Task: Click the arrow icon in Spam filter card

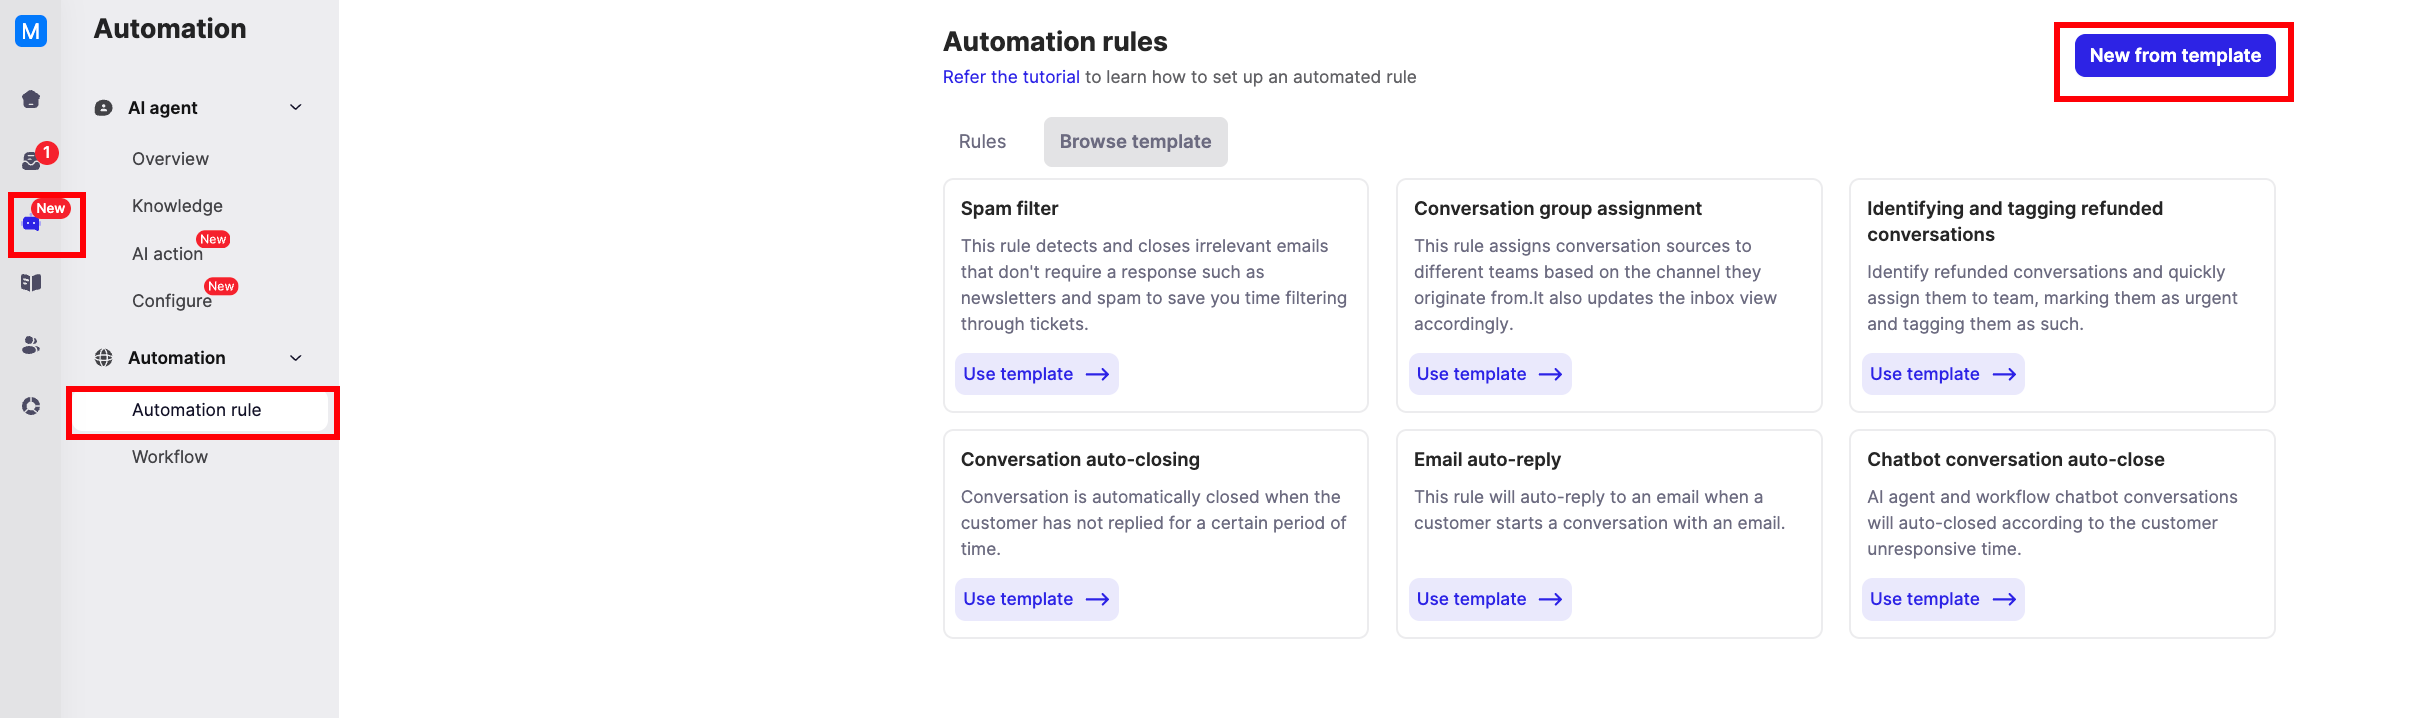Action: pos(1098,374)
